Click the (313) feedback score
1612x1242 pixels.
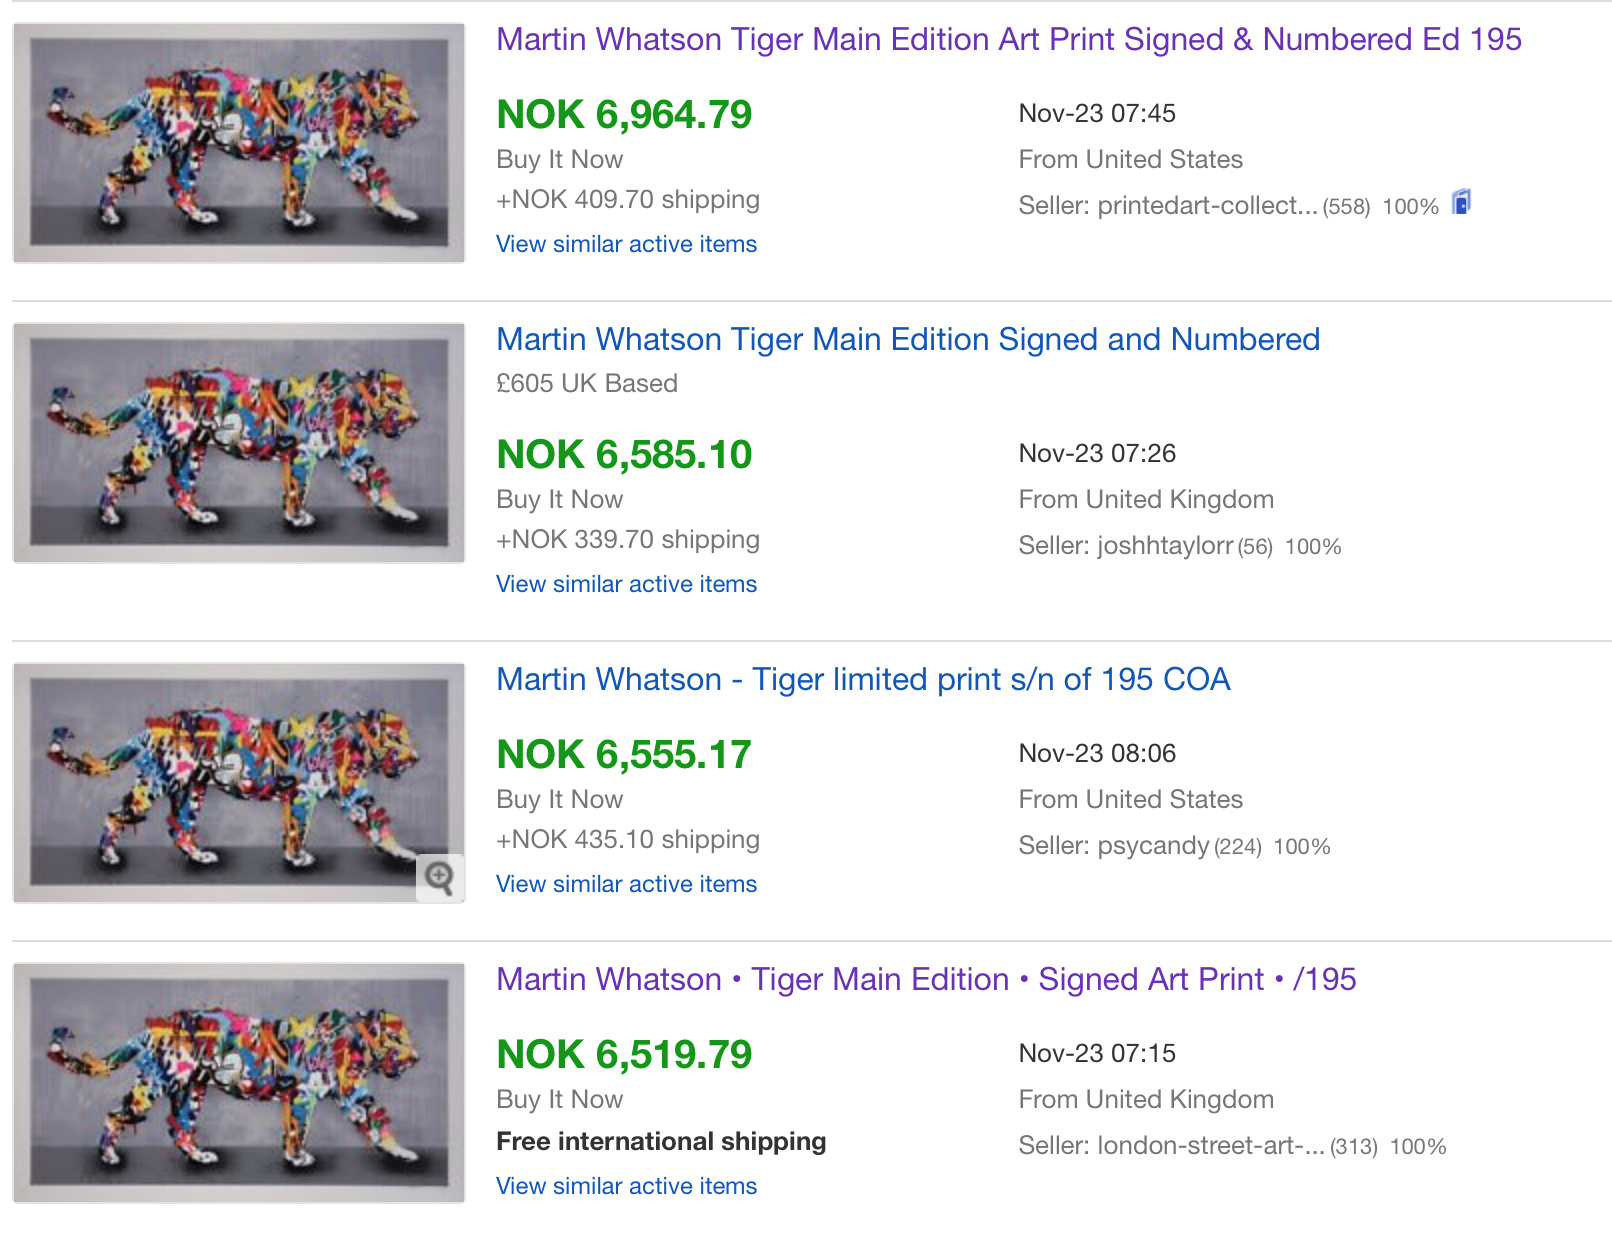1354,1147
